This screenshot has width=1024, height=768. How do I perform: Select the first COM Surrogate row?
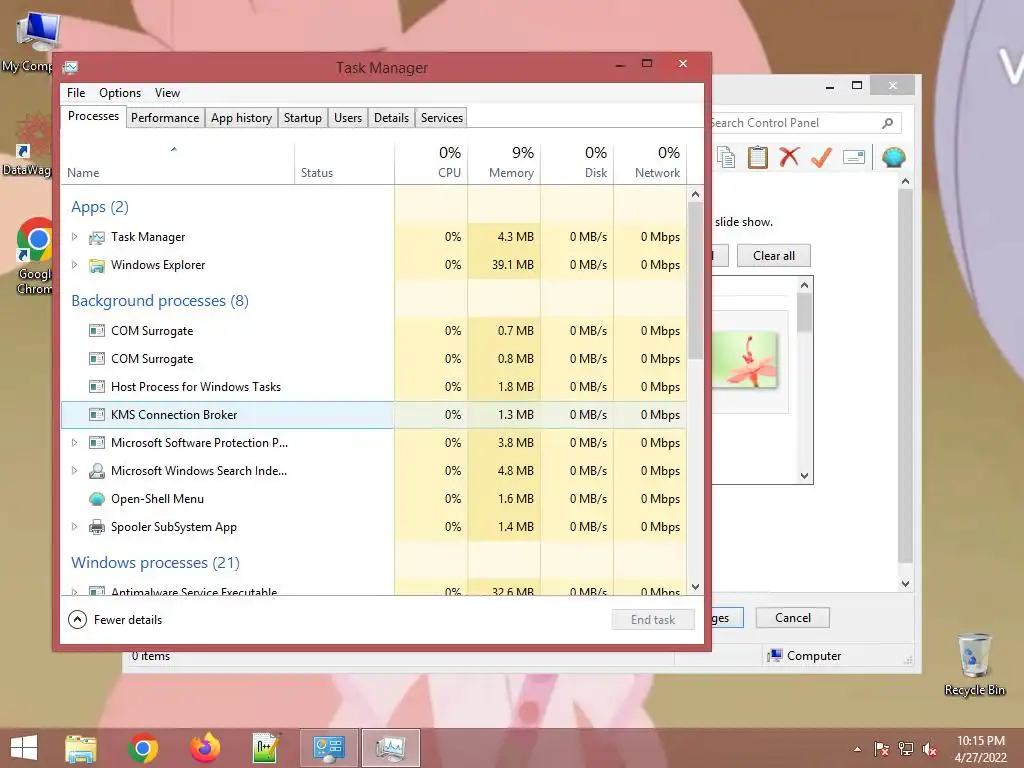(x=374, y=331)
